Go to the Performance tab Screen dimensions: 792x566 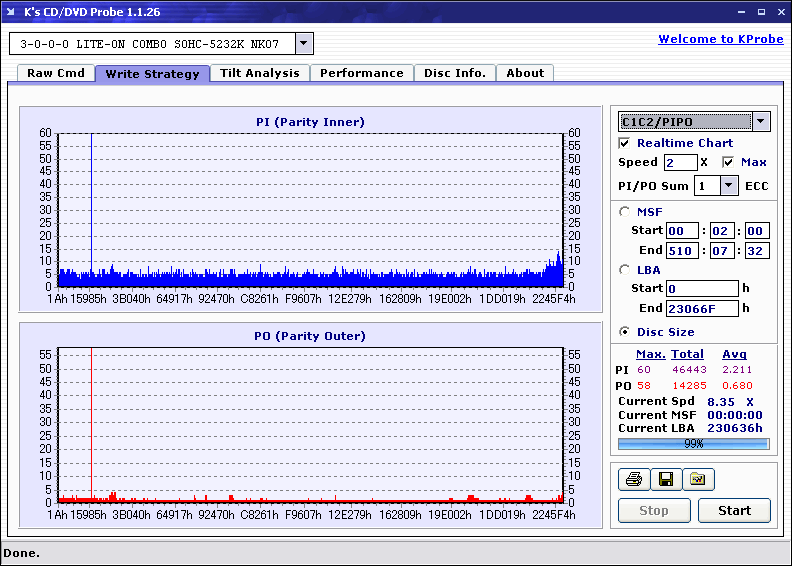[x=361, y=73]
